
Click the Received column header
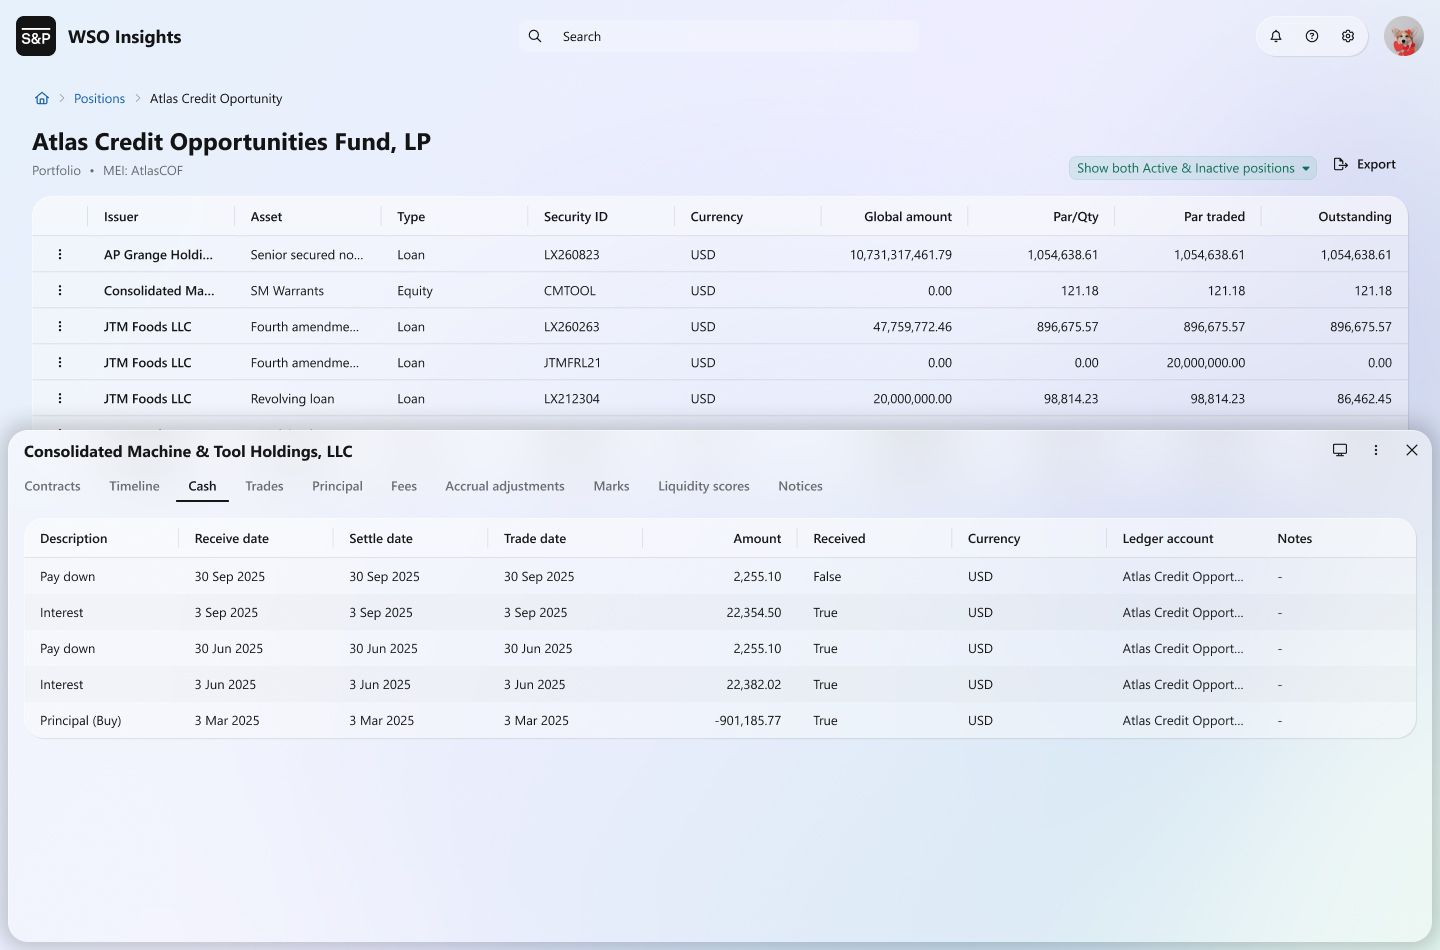pyautogui.click(x=839, y=538)
